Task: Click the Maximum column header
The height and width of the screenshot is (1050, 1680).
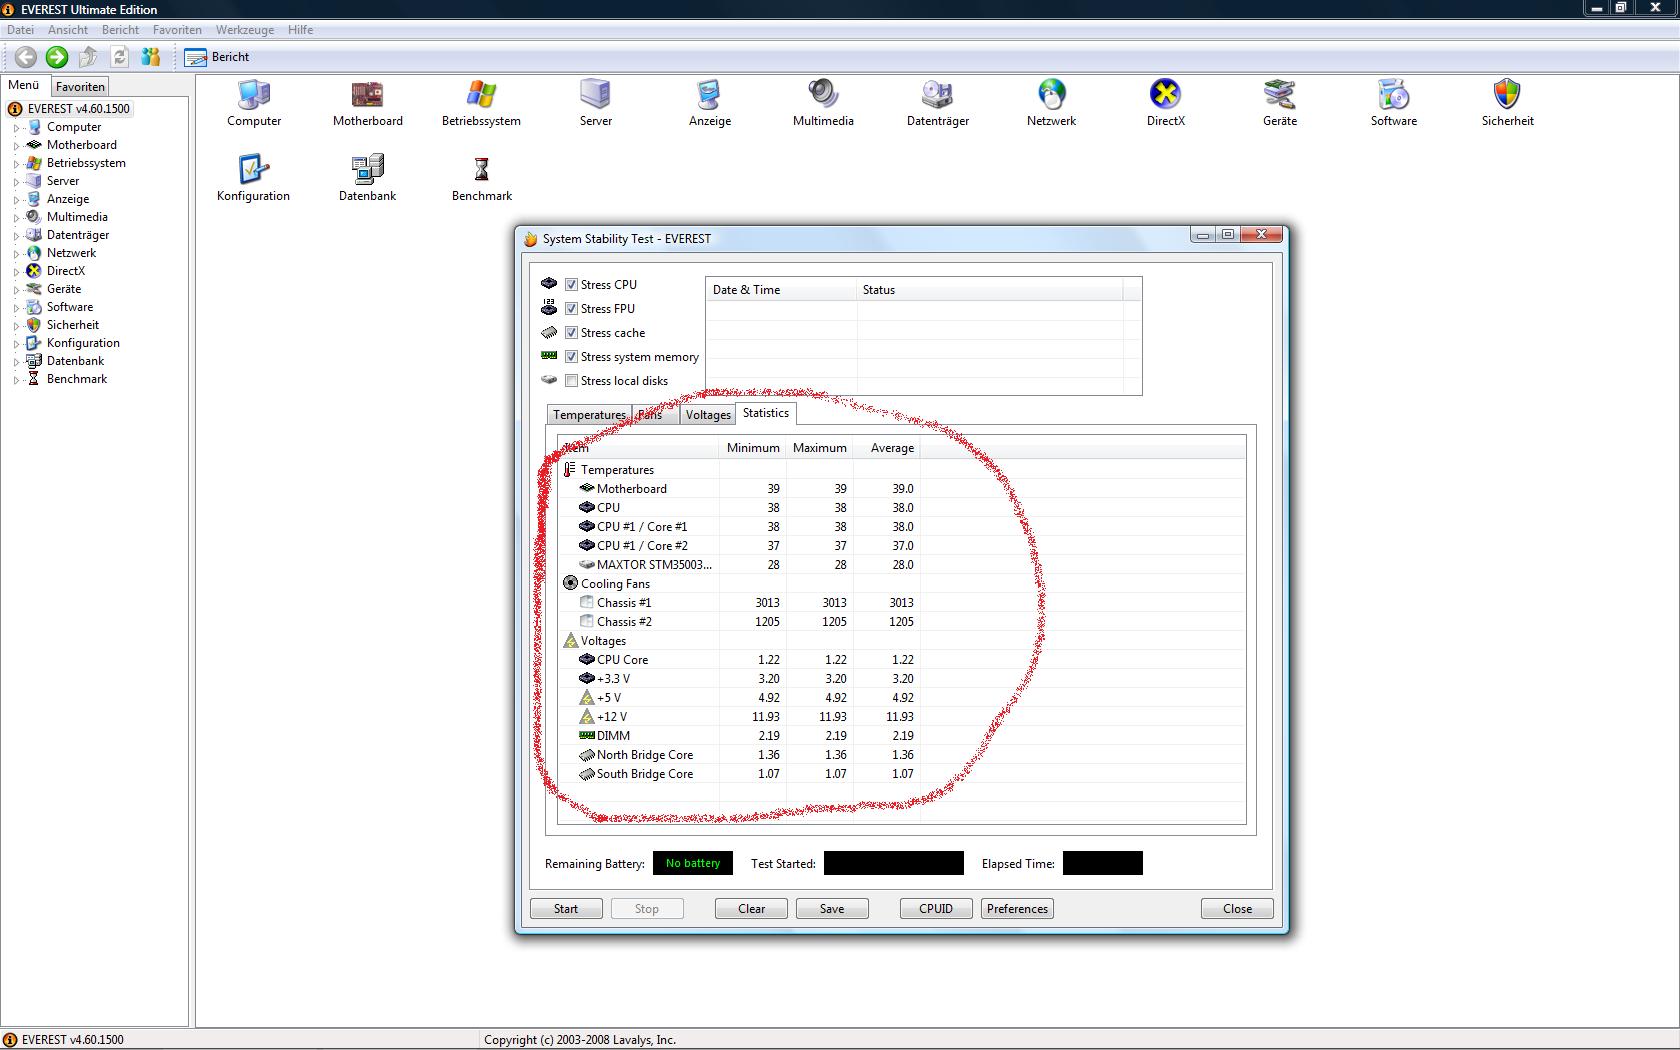Action: (820, 448)
